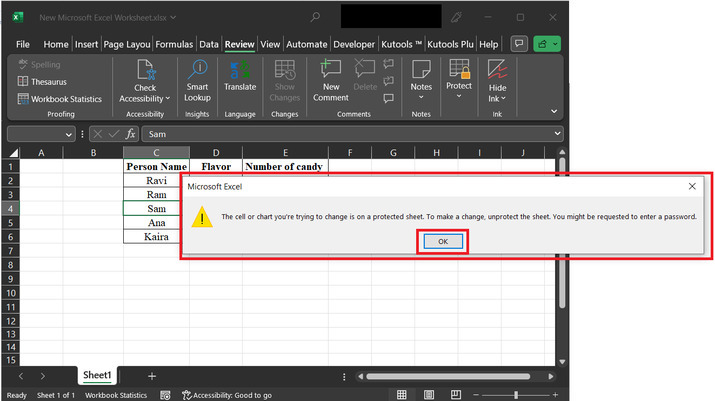Viewport: 715px width, 401px height.
Task: Adjust the zoom slider in status bar
Action: pyautogui.click(x=515, y=395)
